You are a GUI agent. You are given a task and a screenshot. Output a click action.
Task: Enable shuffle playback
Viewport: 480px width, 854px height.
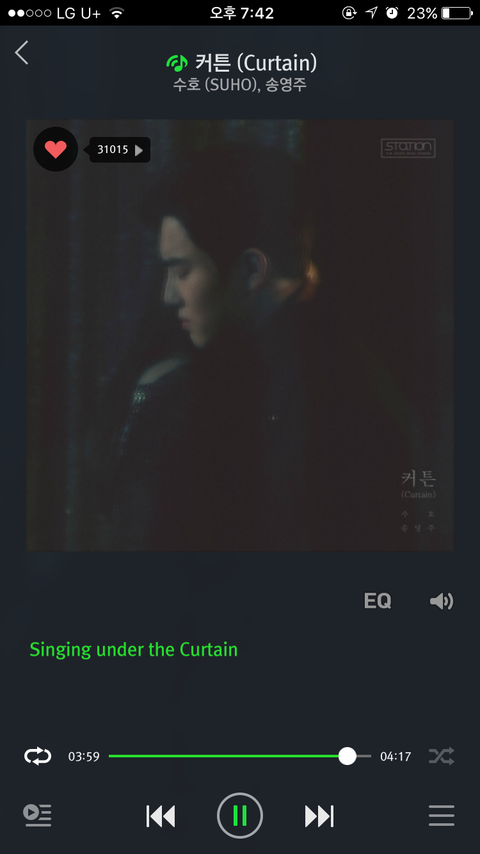(x=441, y=756)
